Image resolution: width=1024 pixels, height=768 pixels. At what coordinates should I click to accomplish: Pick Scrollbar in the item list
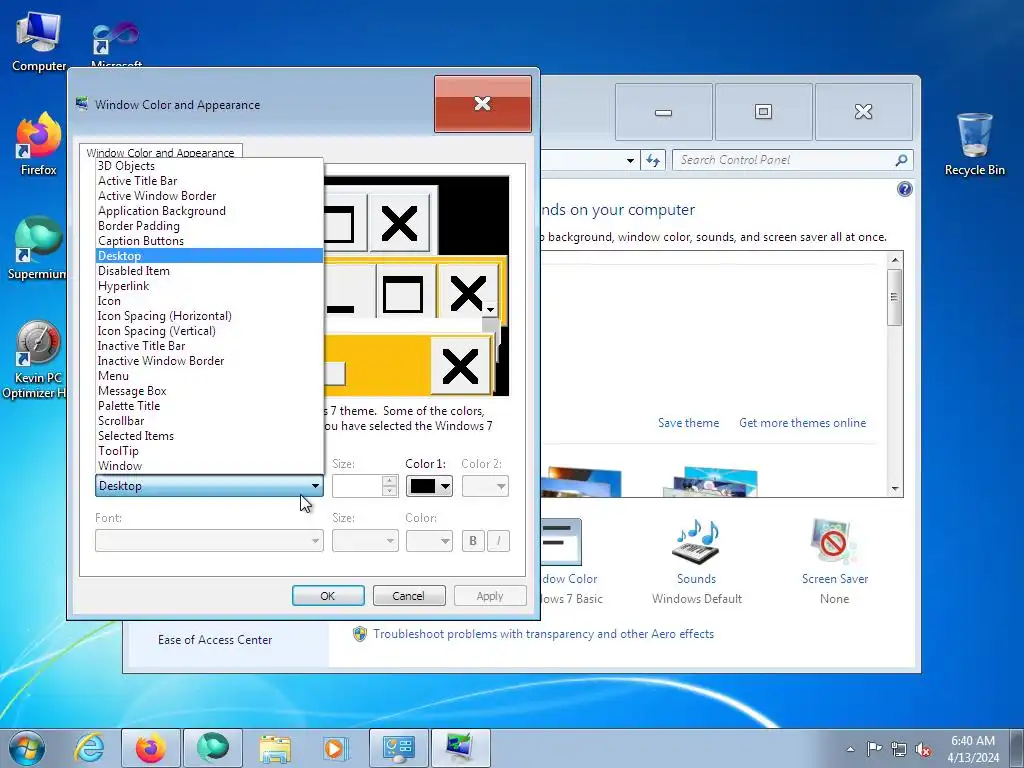click(x=209, y=421)
